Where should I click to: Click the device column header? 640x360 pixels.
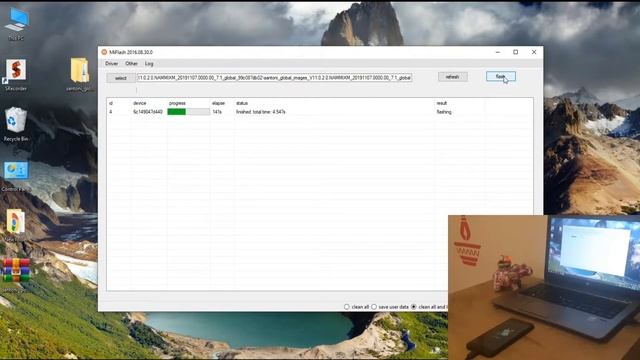[x=140, y=103]
